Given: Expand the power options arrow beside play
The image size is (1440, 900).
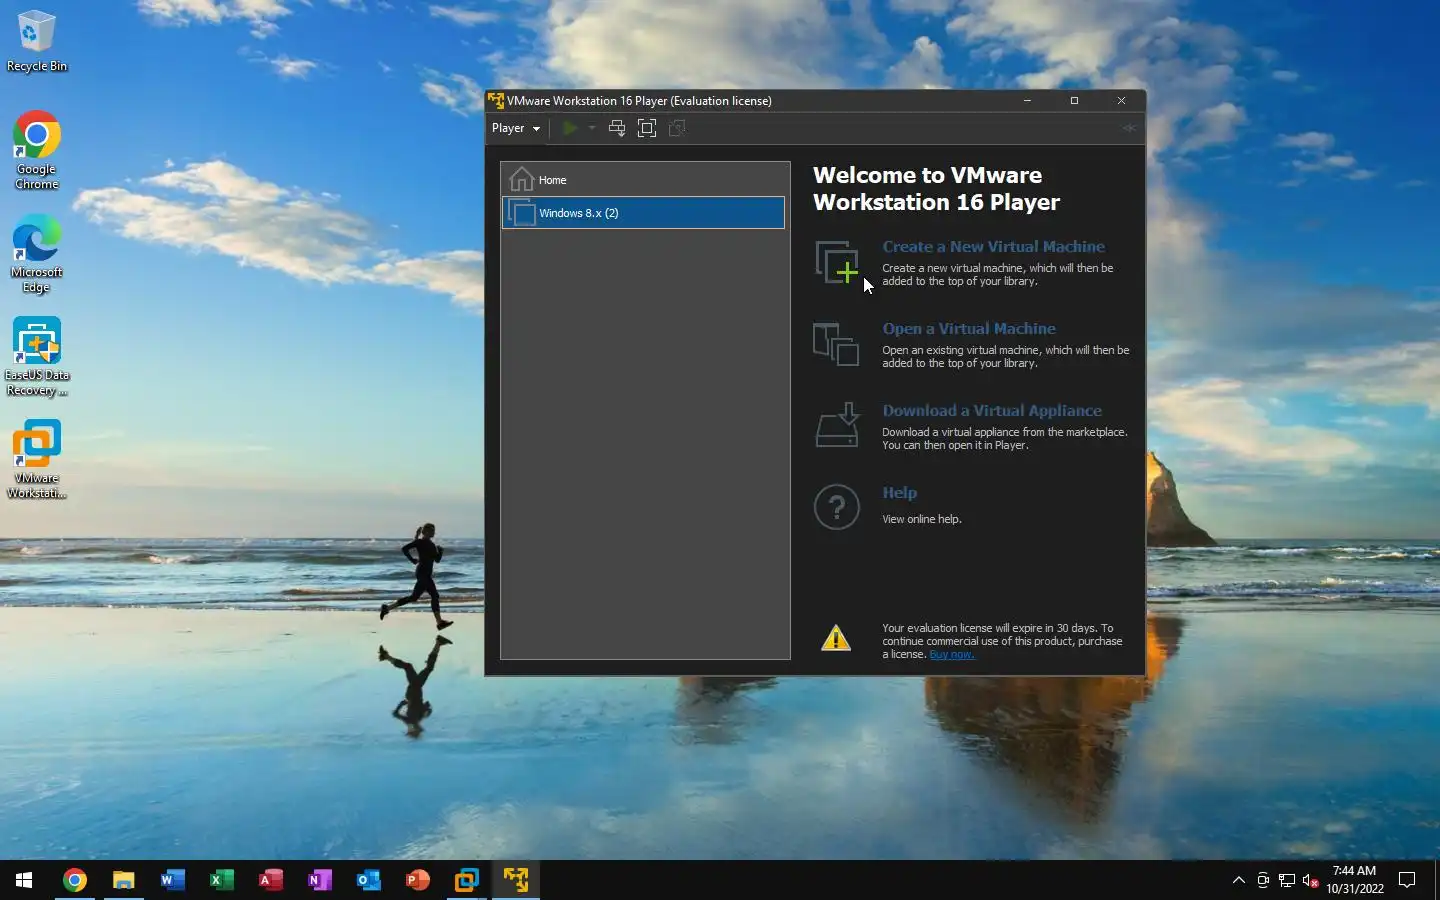Looking at the screenshot, I should 592,128.
